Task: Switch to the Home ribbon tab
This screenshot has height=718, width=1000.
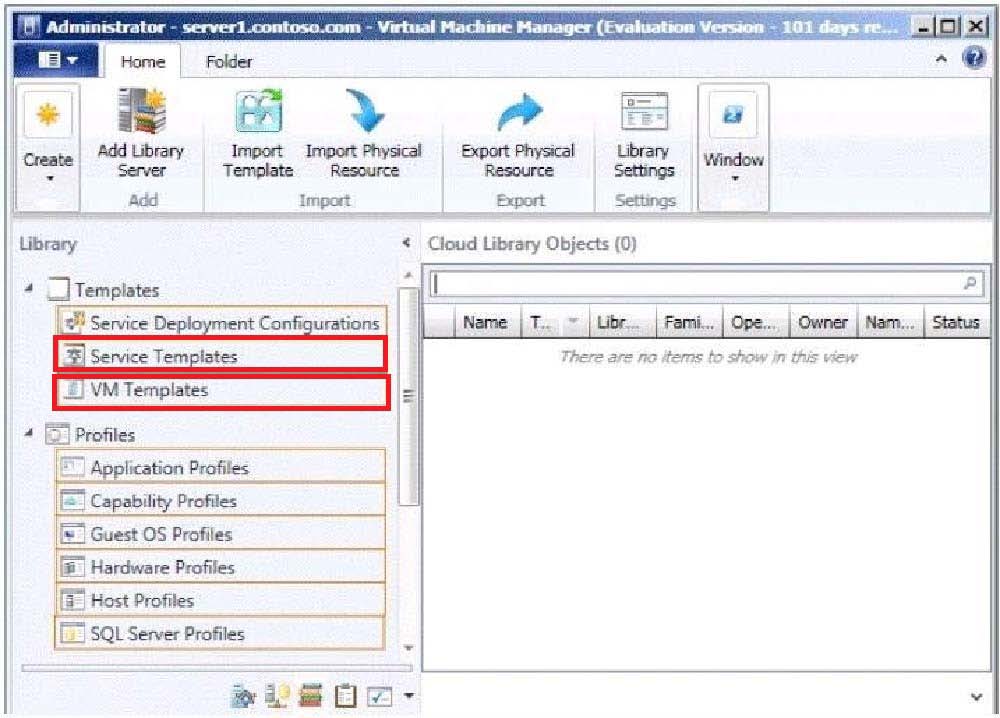Action: click(143, 61)
